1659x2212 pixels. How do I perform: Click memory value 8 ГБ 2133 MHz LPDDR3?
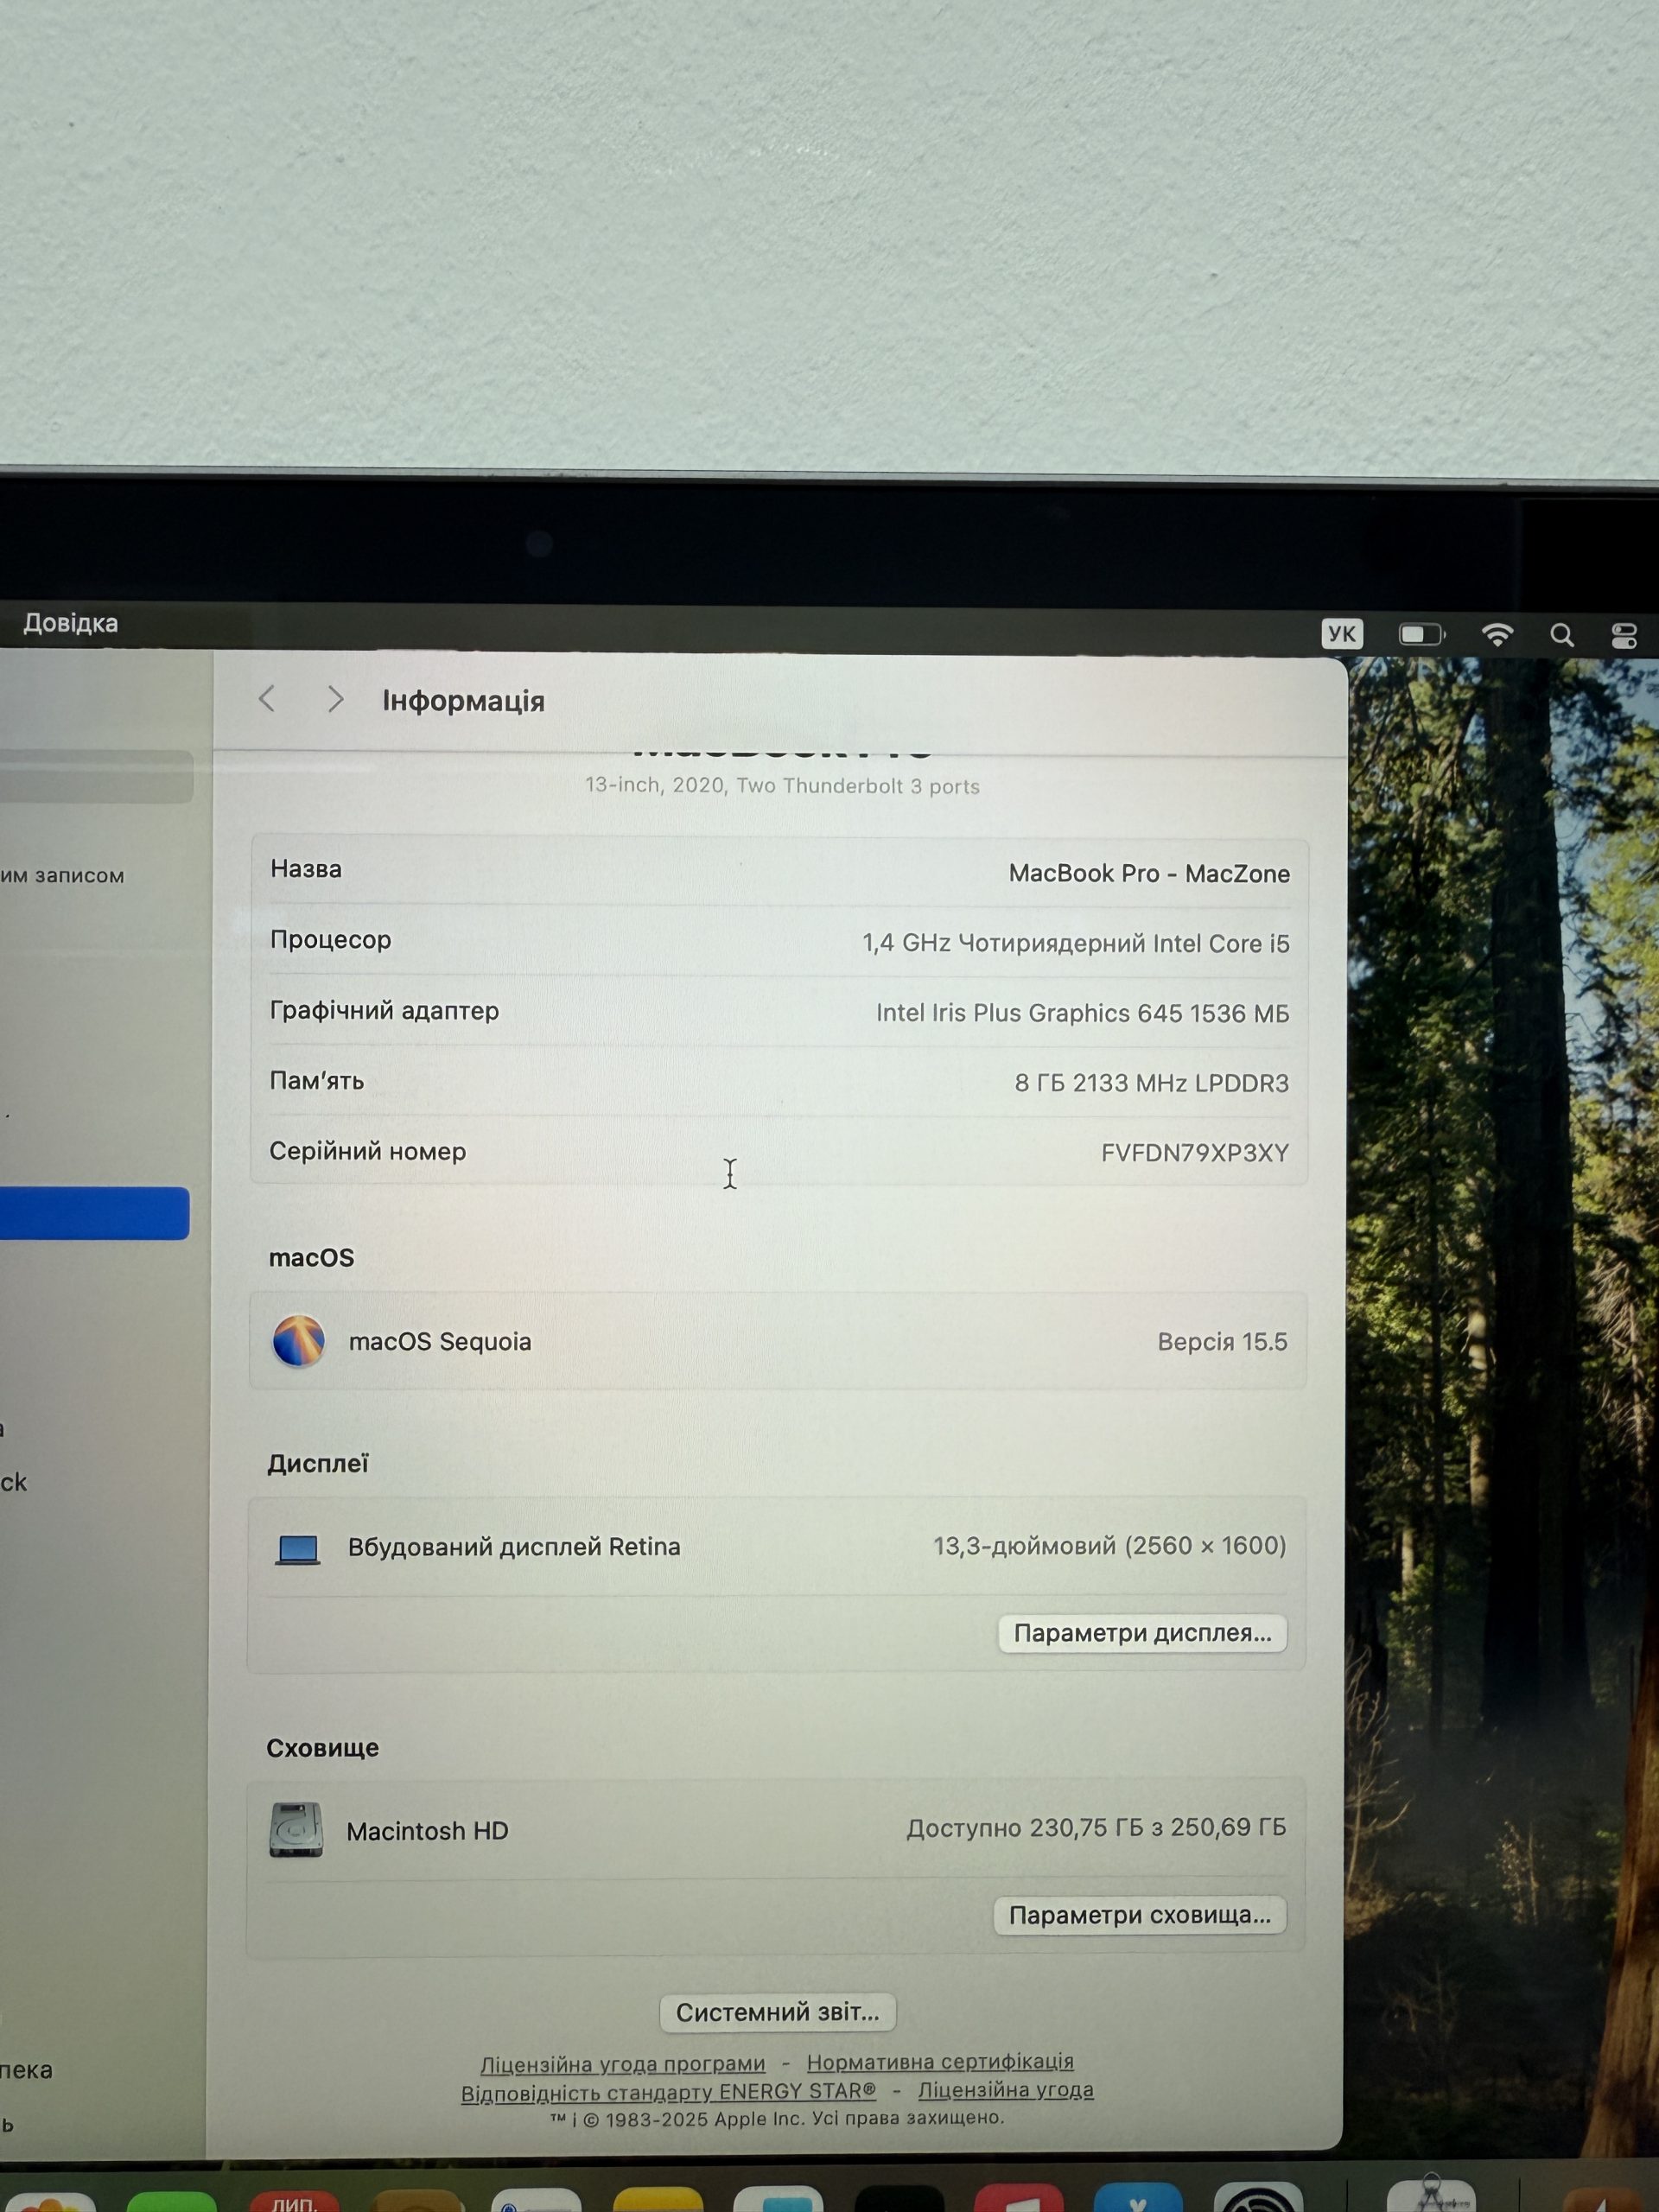[1152, 1083]
